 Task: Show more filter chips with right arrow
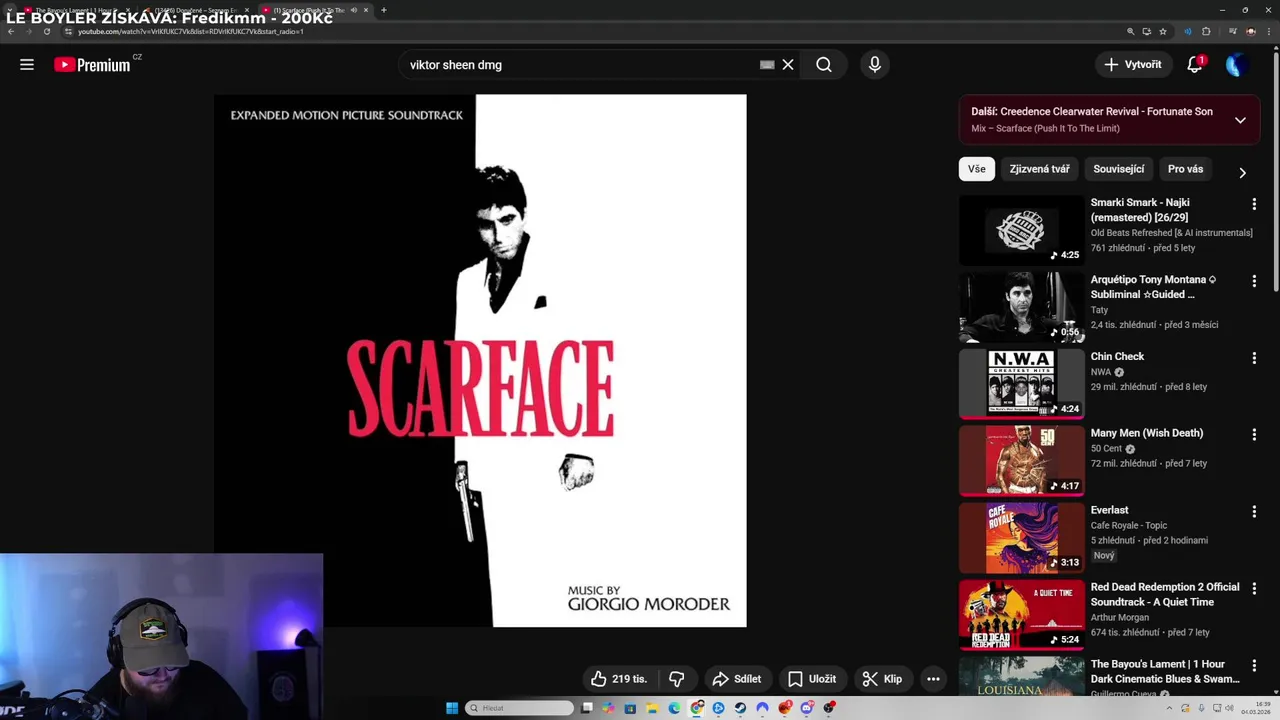pyautogui.click(x=1242, y=173)
